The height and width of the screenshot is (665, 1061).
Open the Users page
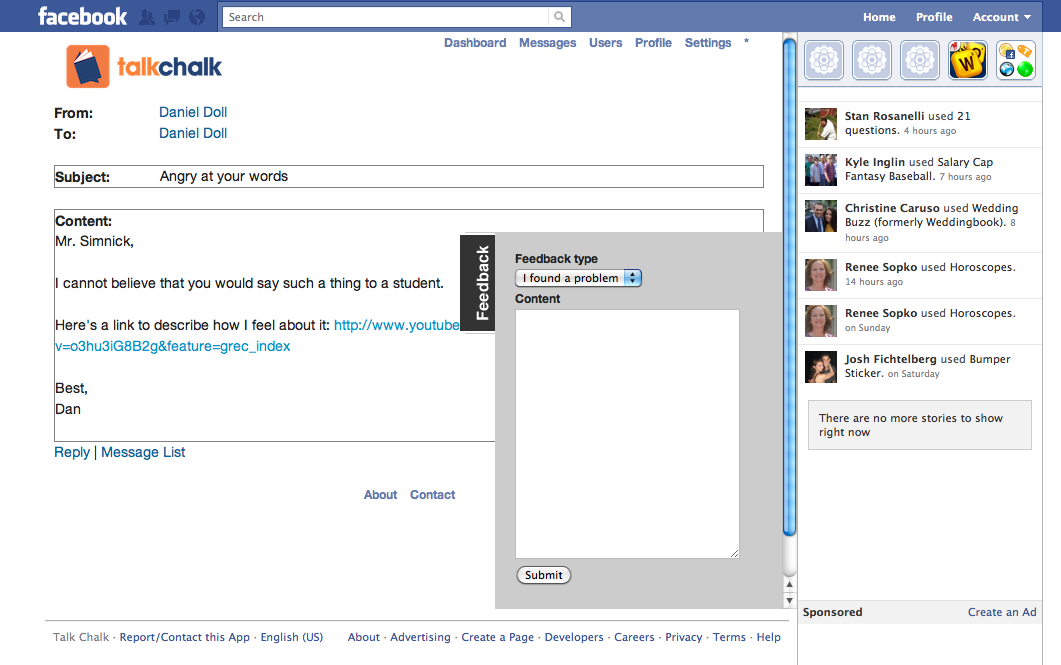(x=606, y=43)
